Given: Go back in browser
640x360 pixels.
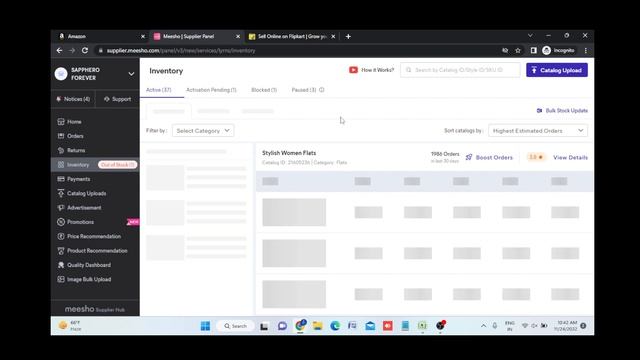Looking at the screenshot, I should click(60, 50).
